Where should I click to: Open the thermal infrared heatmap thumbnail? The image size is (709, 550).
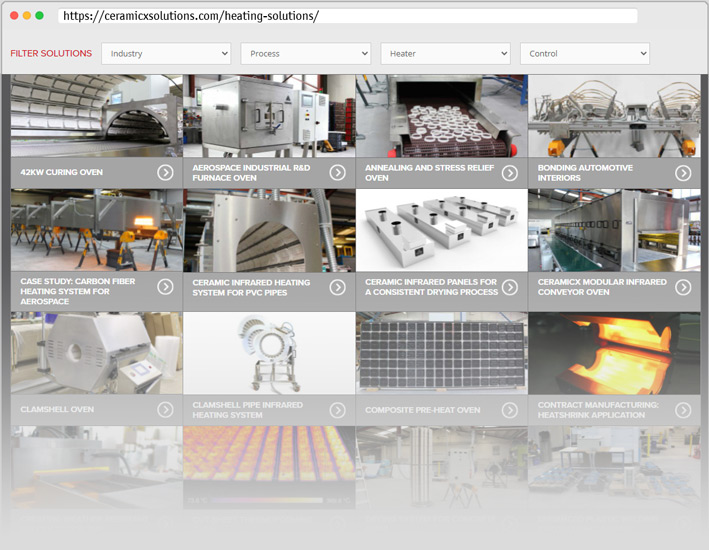coord(269,467)
